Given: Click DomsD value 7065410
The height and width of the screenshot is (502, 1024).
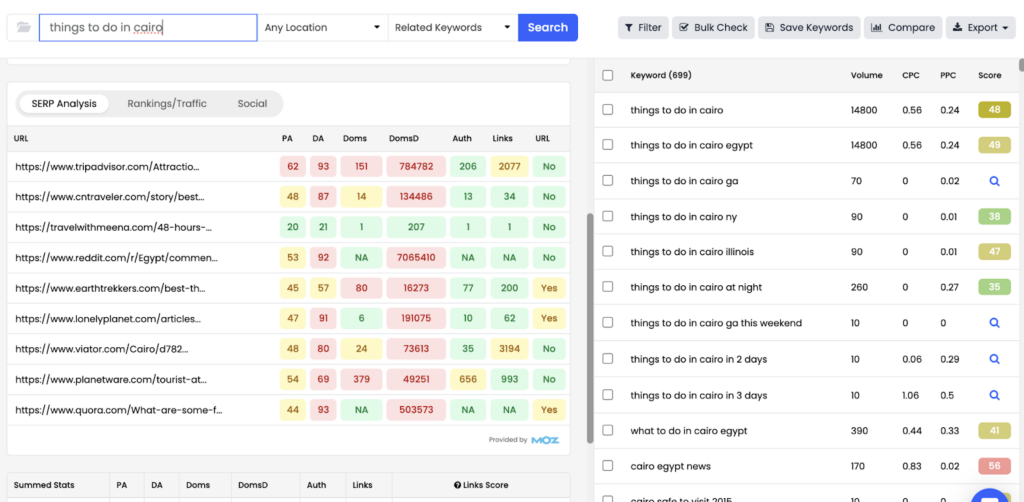Looking at the screenshot, I should (x=416, y=258).
